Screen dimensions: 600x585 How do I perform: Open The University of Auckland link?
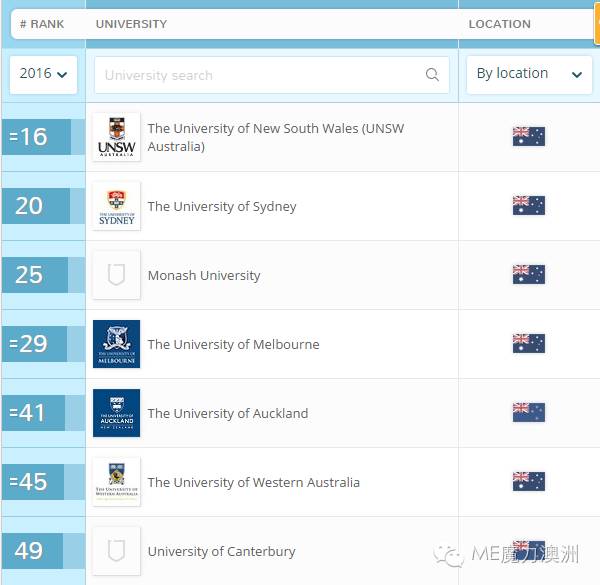[228, 414]
